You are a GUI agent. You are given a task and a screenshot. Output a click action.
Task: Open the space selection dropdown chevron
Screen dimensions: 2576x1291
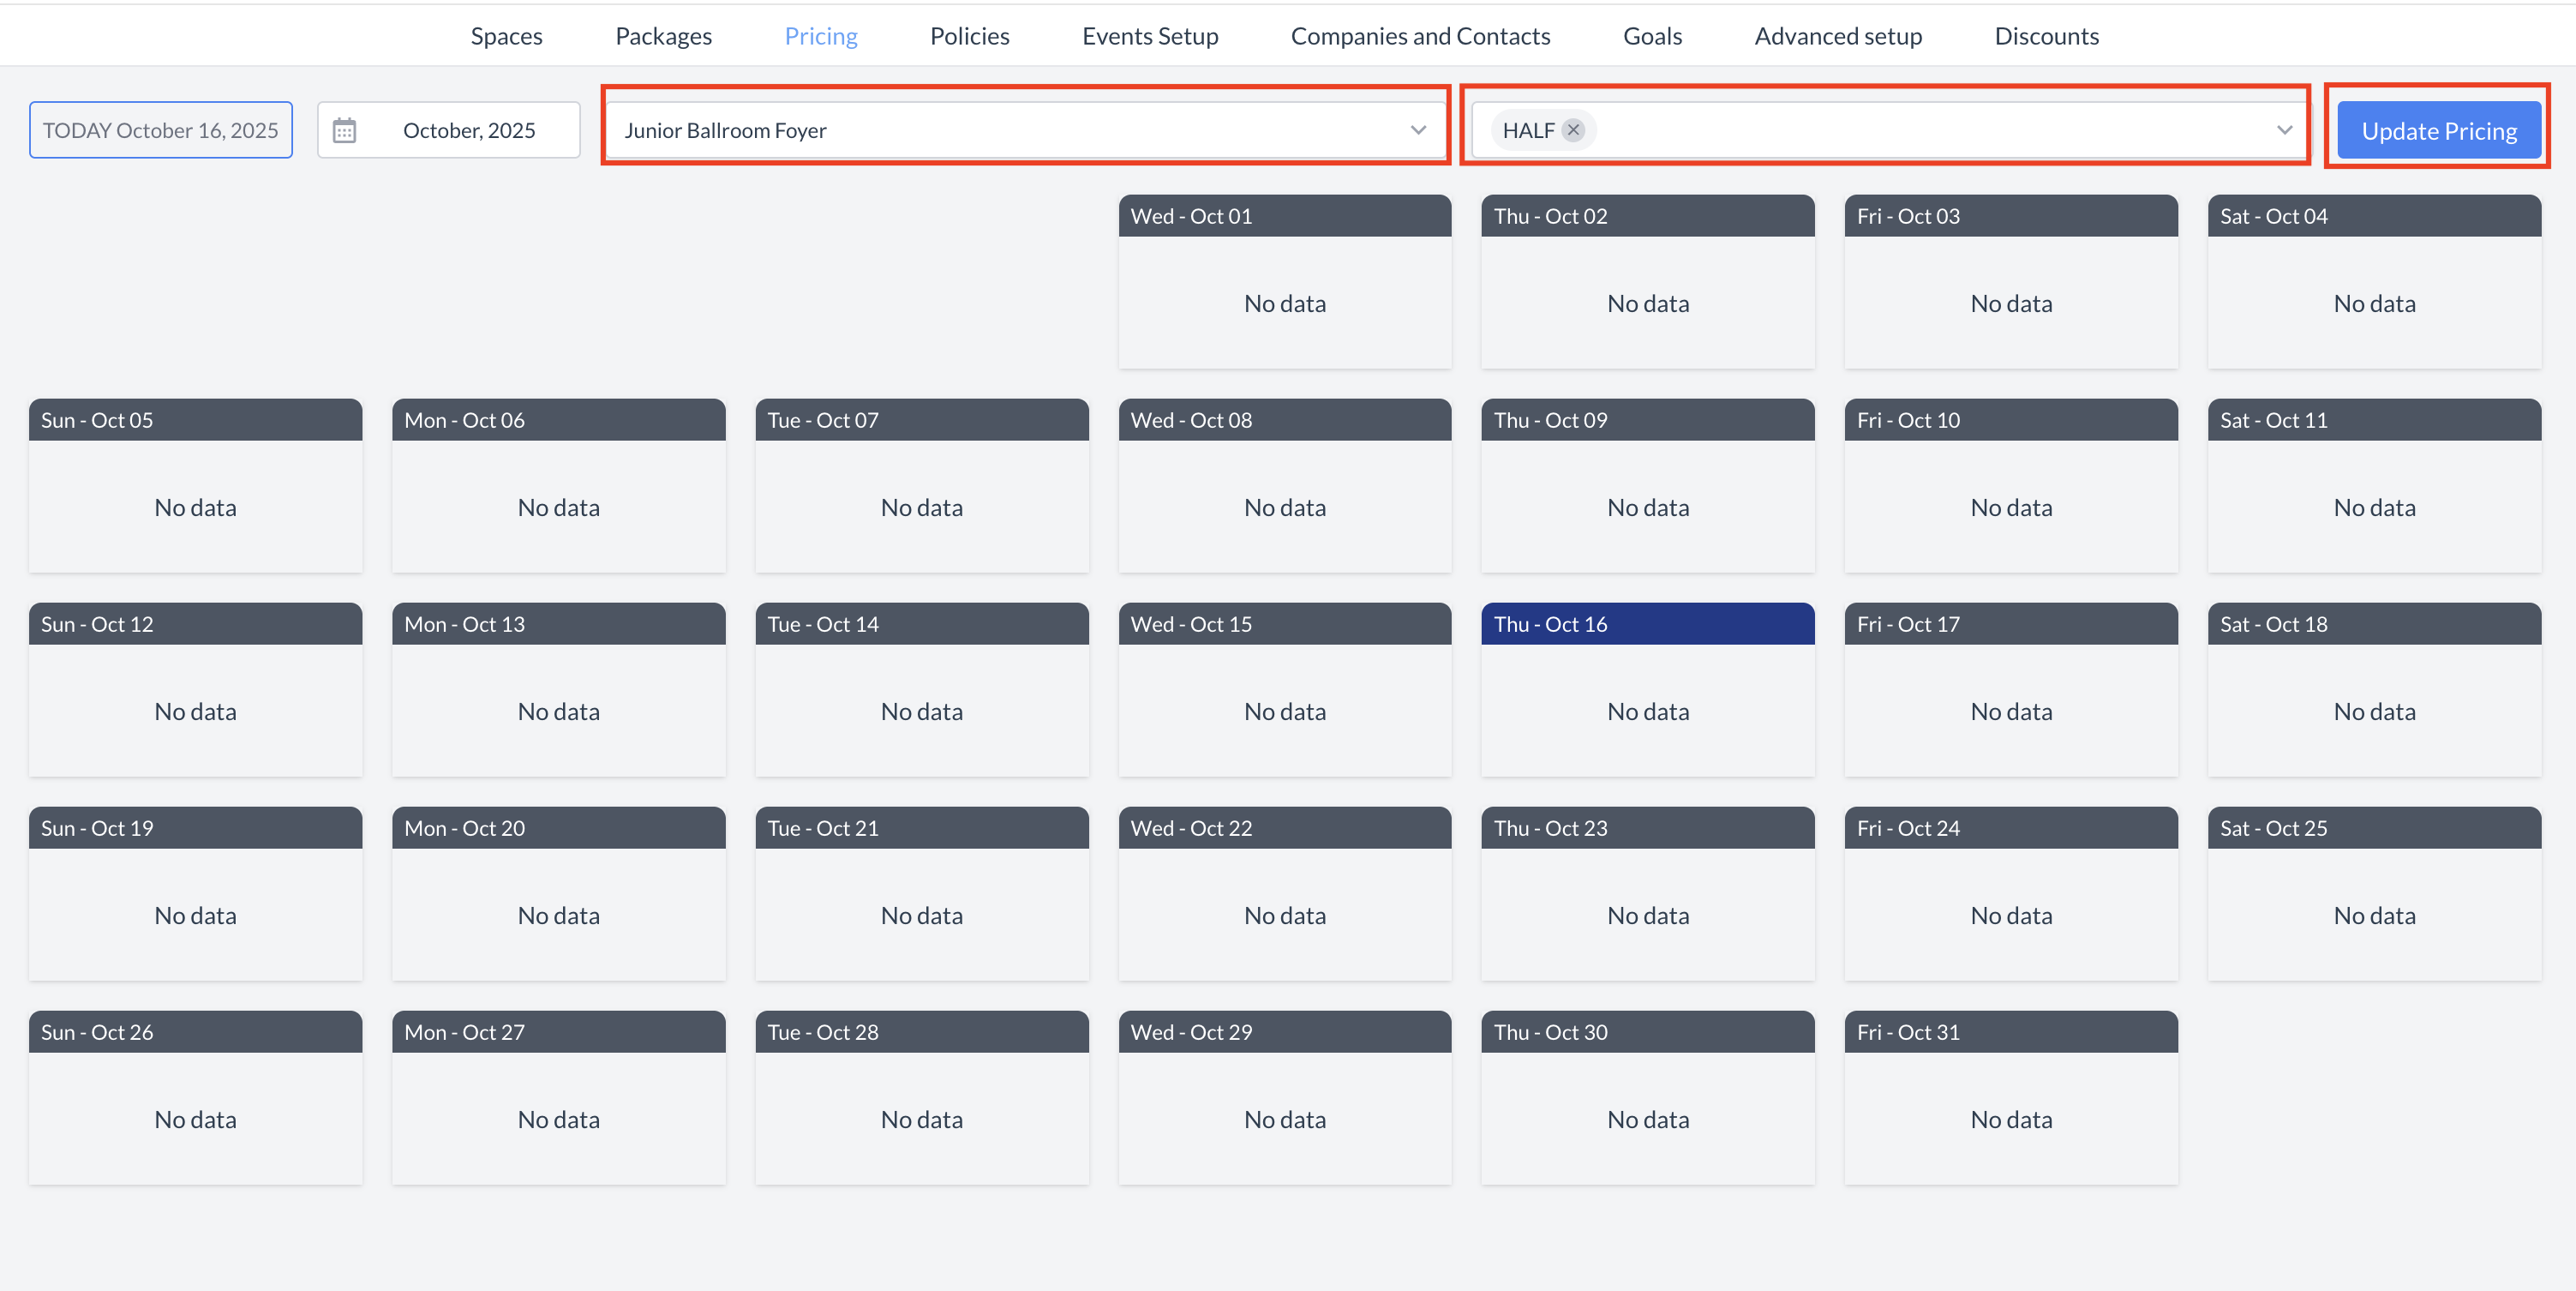pos(1419,129)
